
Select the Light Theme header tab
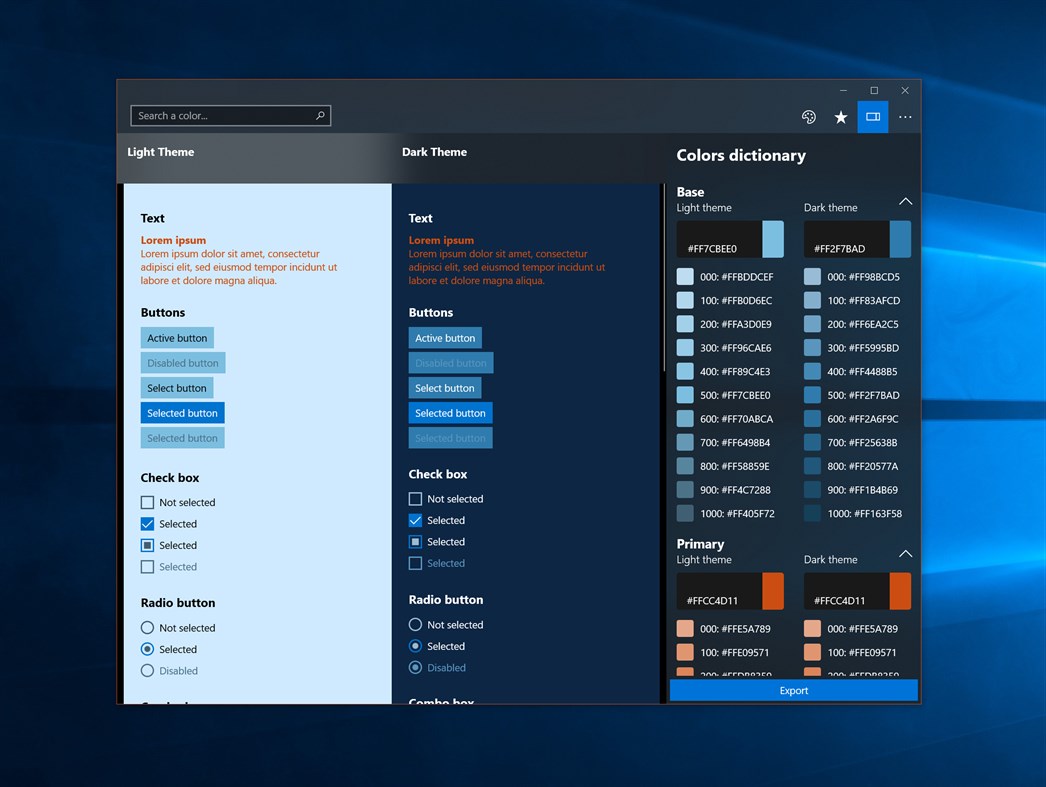[161, 152]
